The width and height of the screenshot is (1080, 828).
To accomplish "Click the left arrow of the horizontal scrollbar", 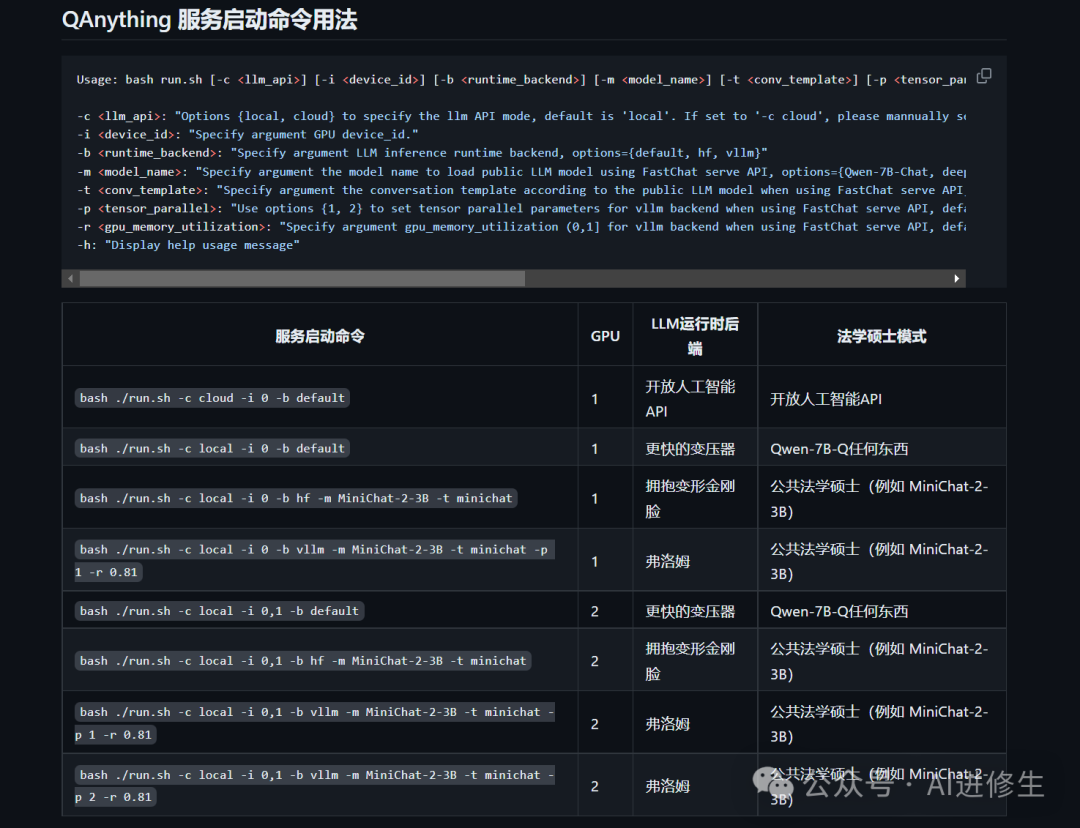I will click(x=70, y=279).
